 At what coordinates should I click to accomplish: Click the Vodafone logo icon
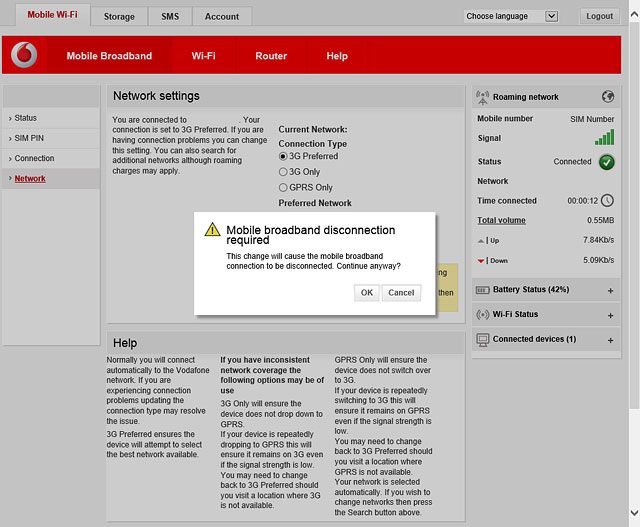(24, 55)
